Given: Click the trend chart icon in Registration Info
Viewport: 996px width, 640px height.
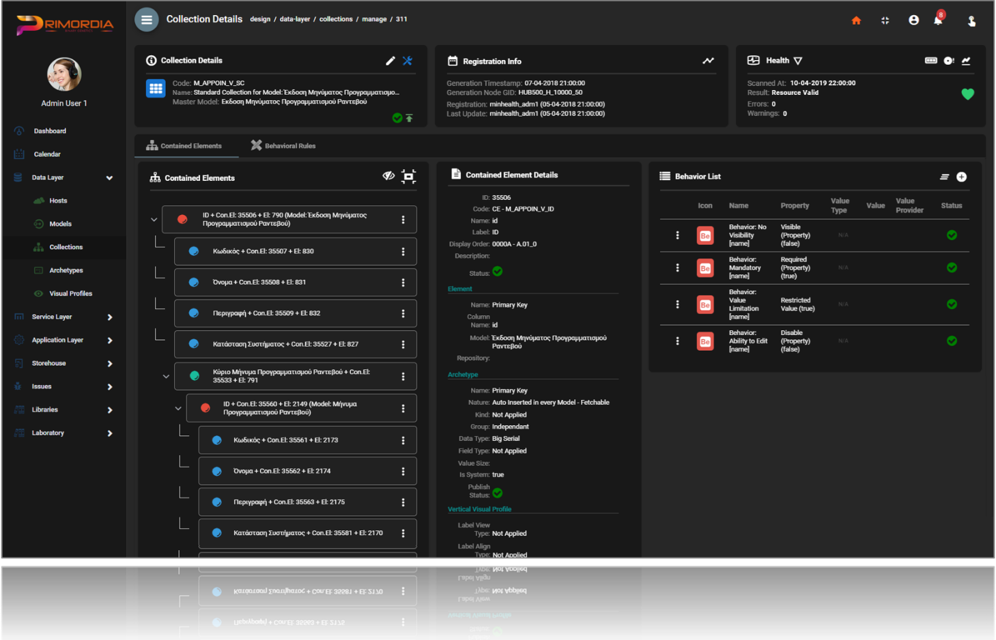Looking at the screenshot, I should click(708, 61).
